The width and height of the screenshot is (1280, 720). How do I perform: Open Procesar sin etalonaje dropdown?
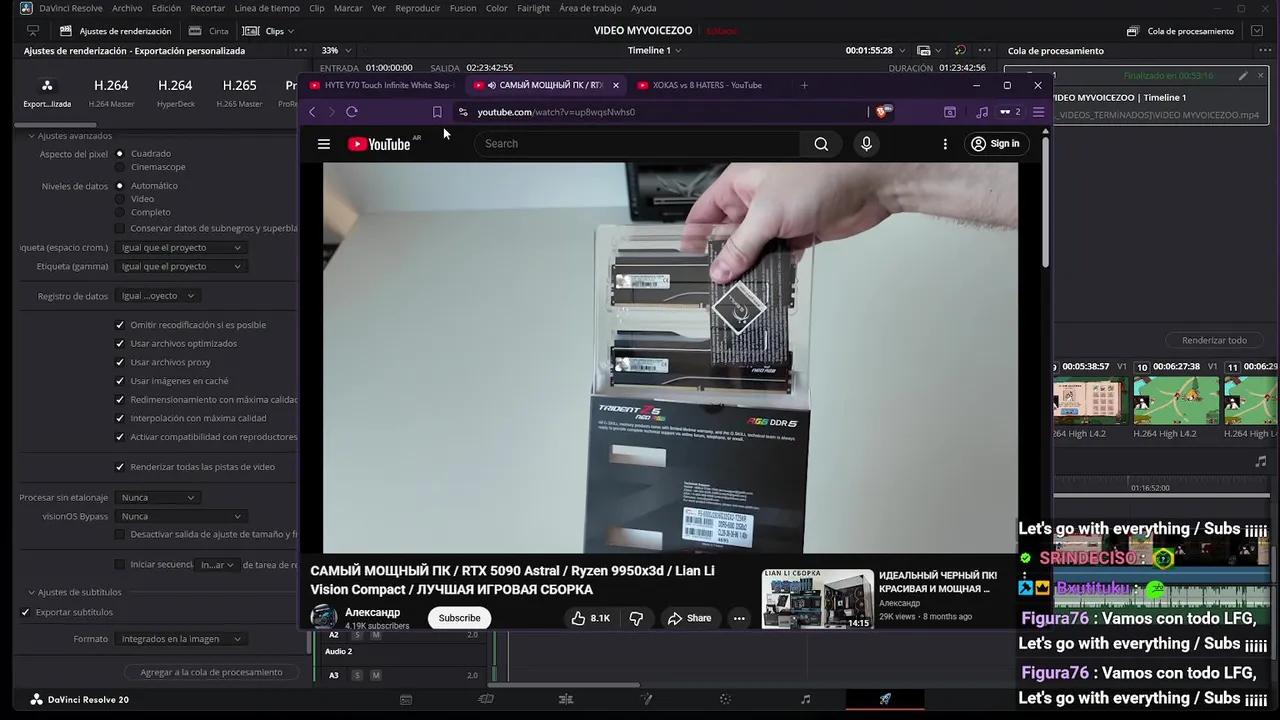pyautogui.click(x=157, y=497)
